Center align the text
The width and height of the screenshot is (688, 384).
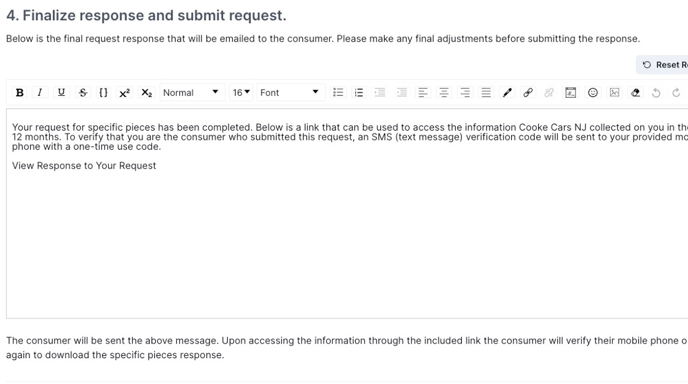[444, 93]
